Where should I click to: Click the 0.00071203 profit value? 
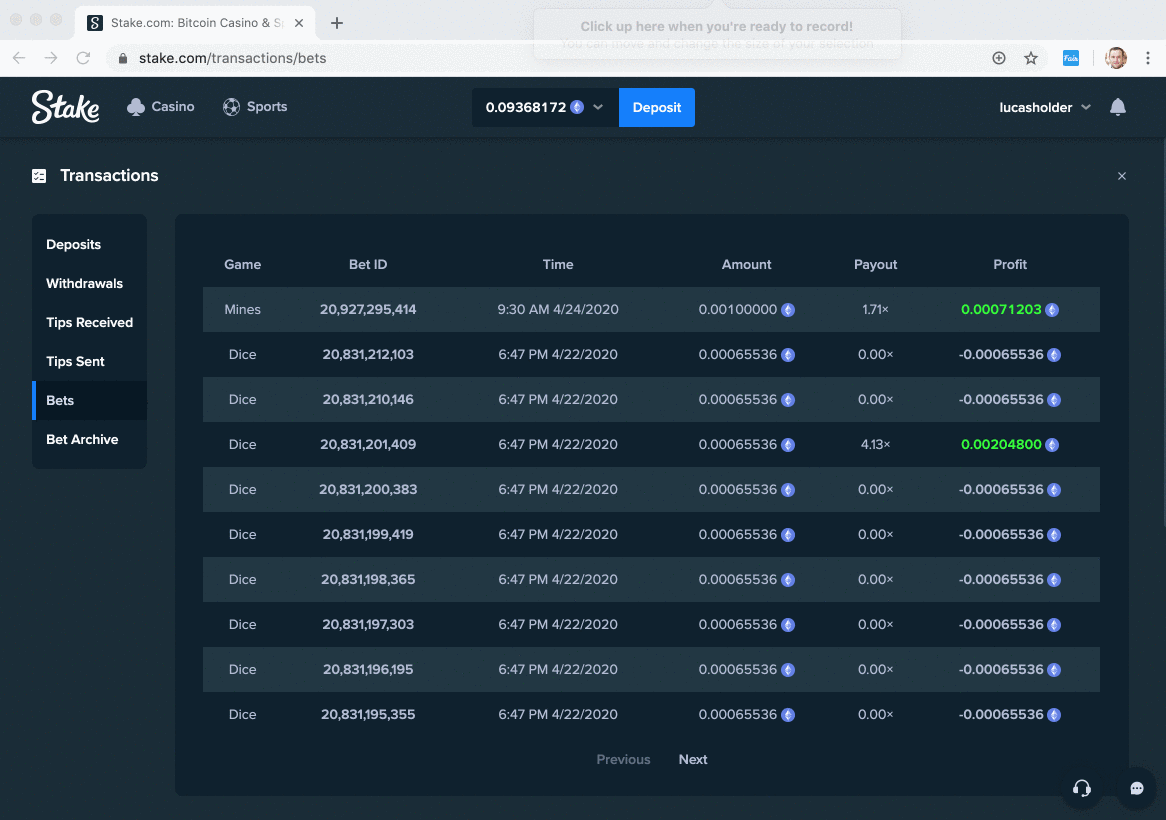click(x=1001, y=309)
